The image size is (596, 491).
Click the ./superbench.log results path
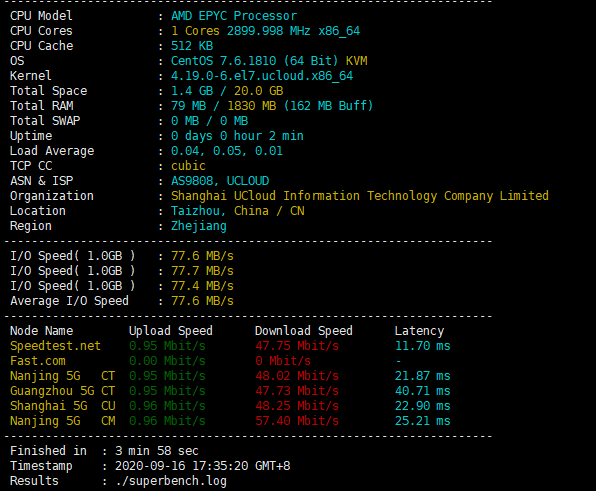(171, 481)
